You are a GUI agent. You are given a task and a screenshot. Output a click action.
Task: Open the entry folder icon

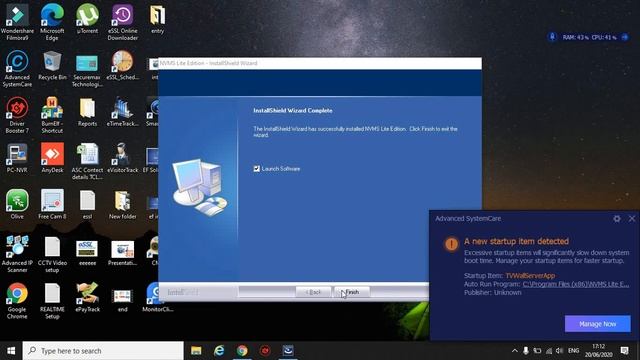[x=158, y=19]
